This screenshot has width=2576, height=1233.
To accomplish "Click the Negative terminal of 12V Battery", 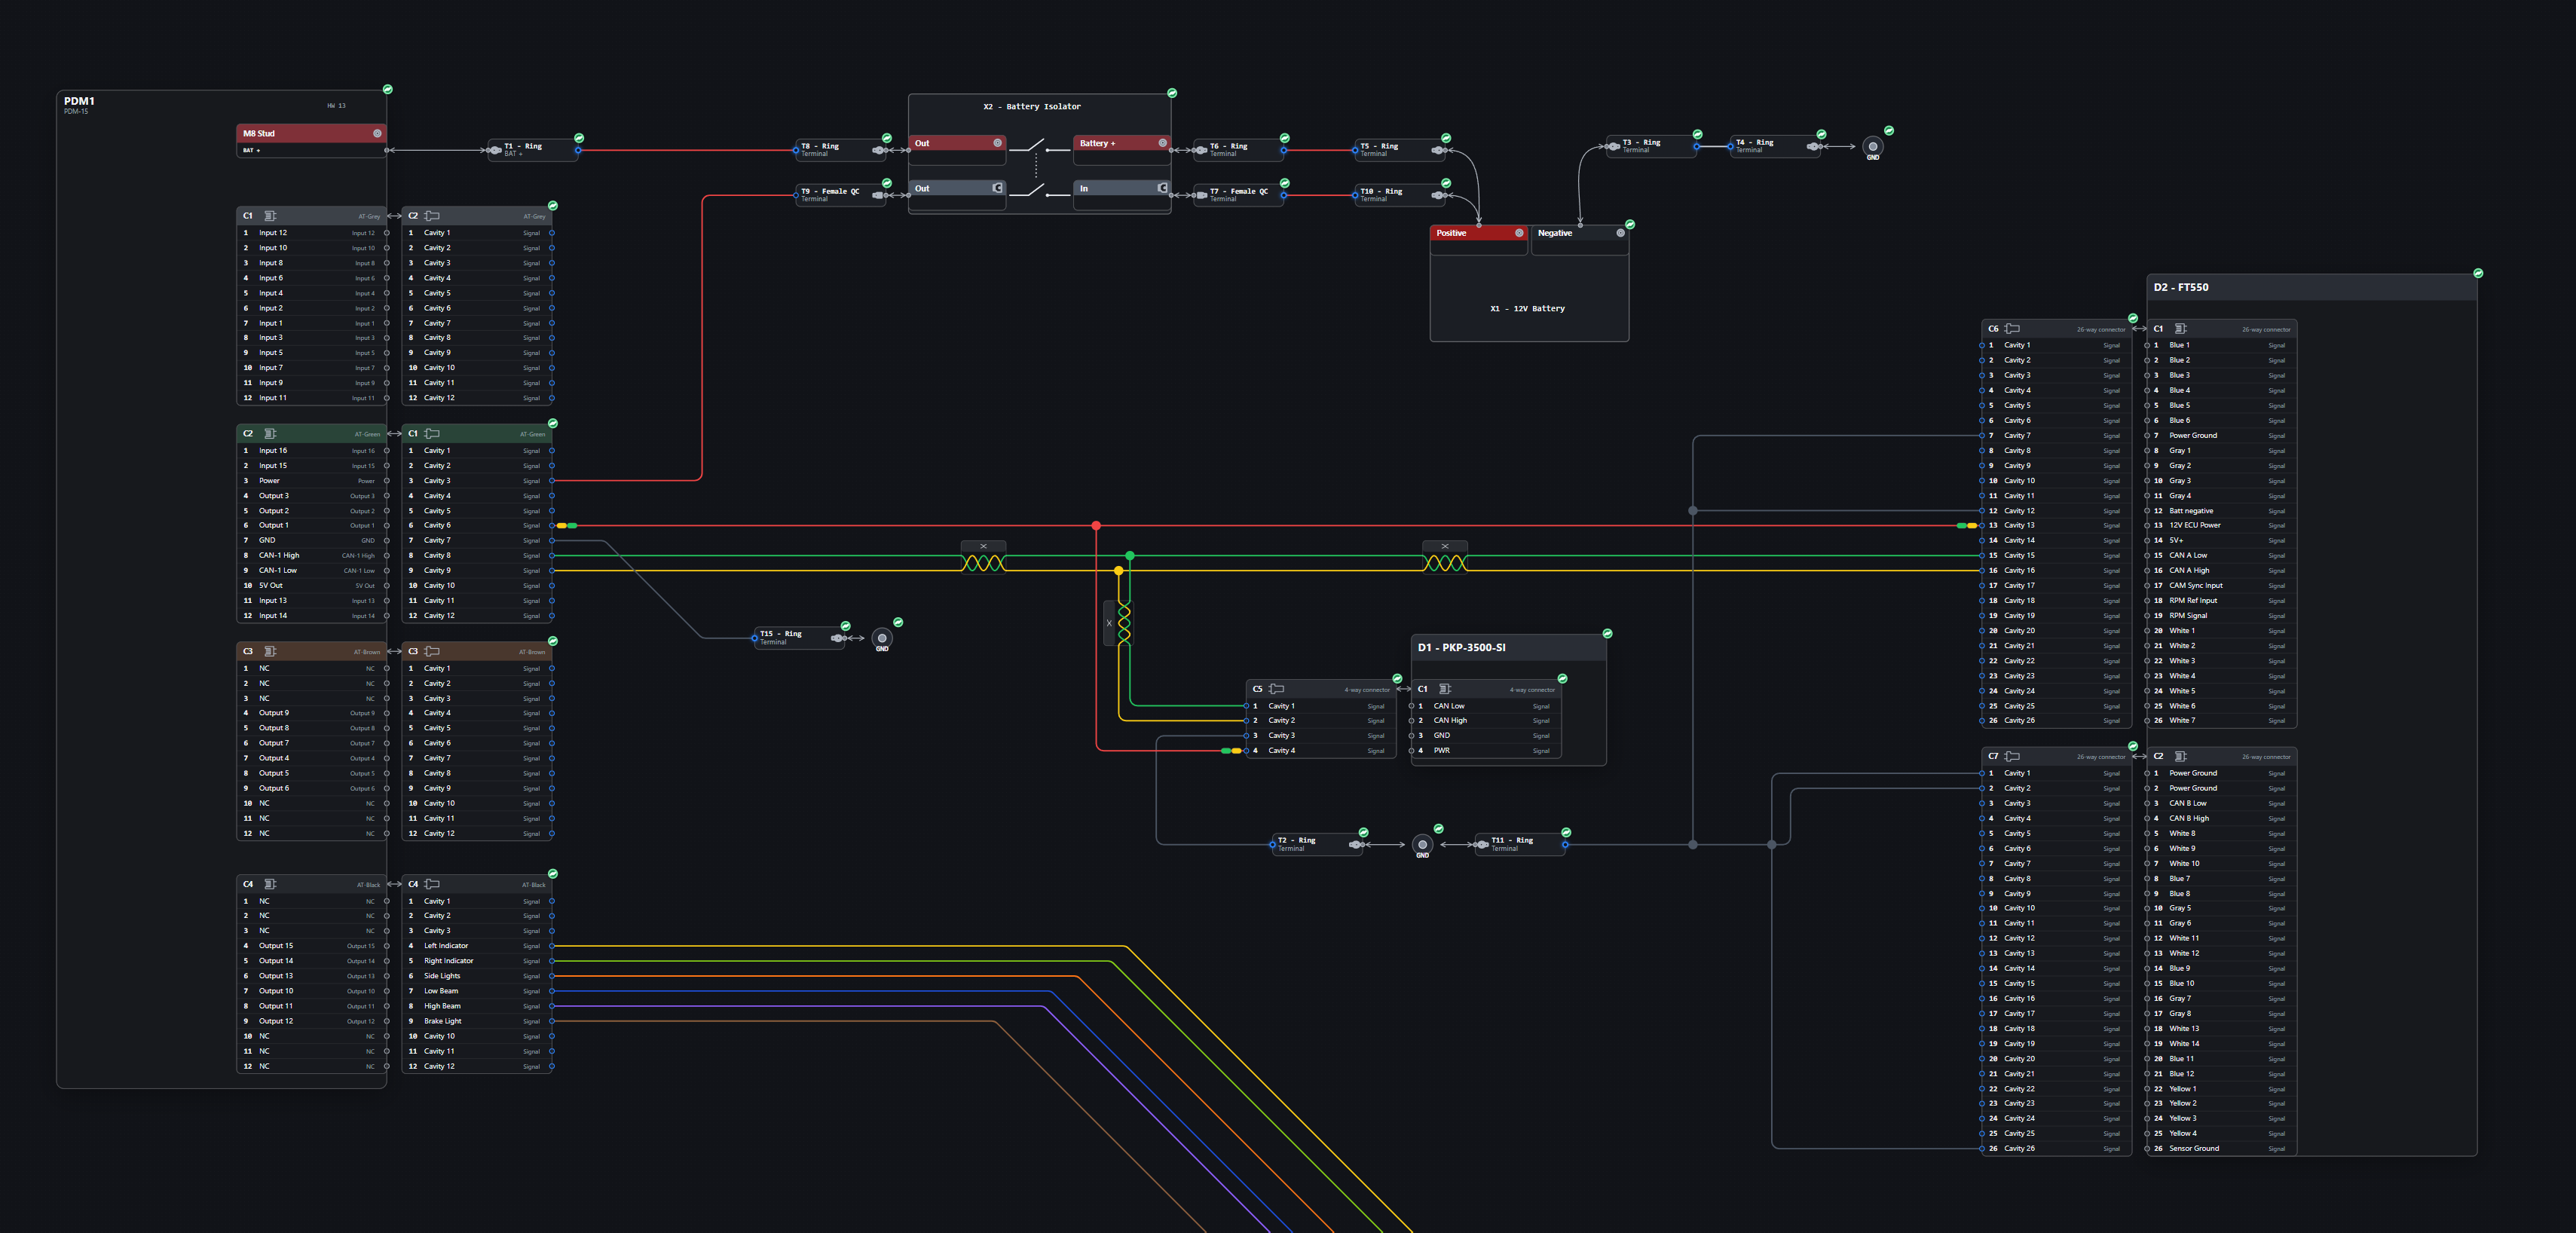I will tap(1580, 233).
